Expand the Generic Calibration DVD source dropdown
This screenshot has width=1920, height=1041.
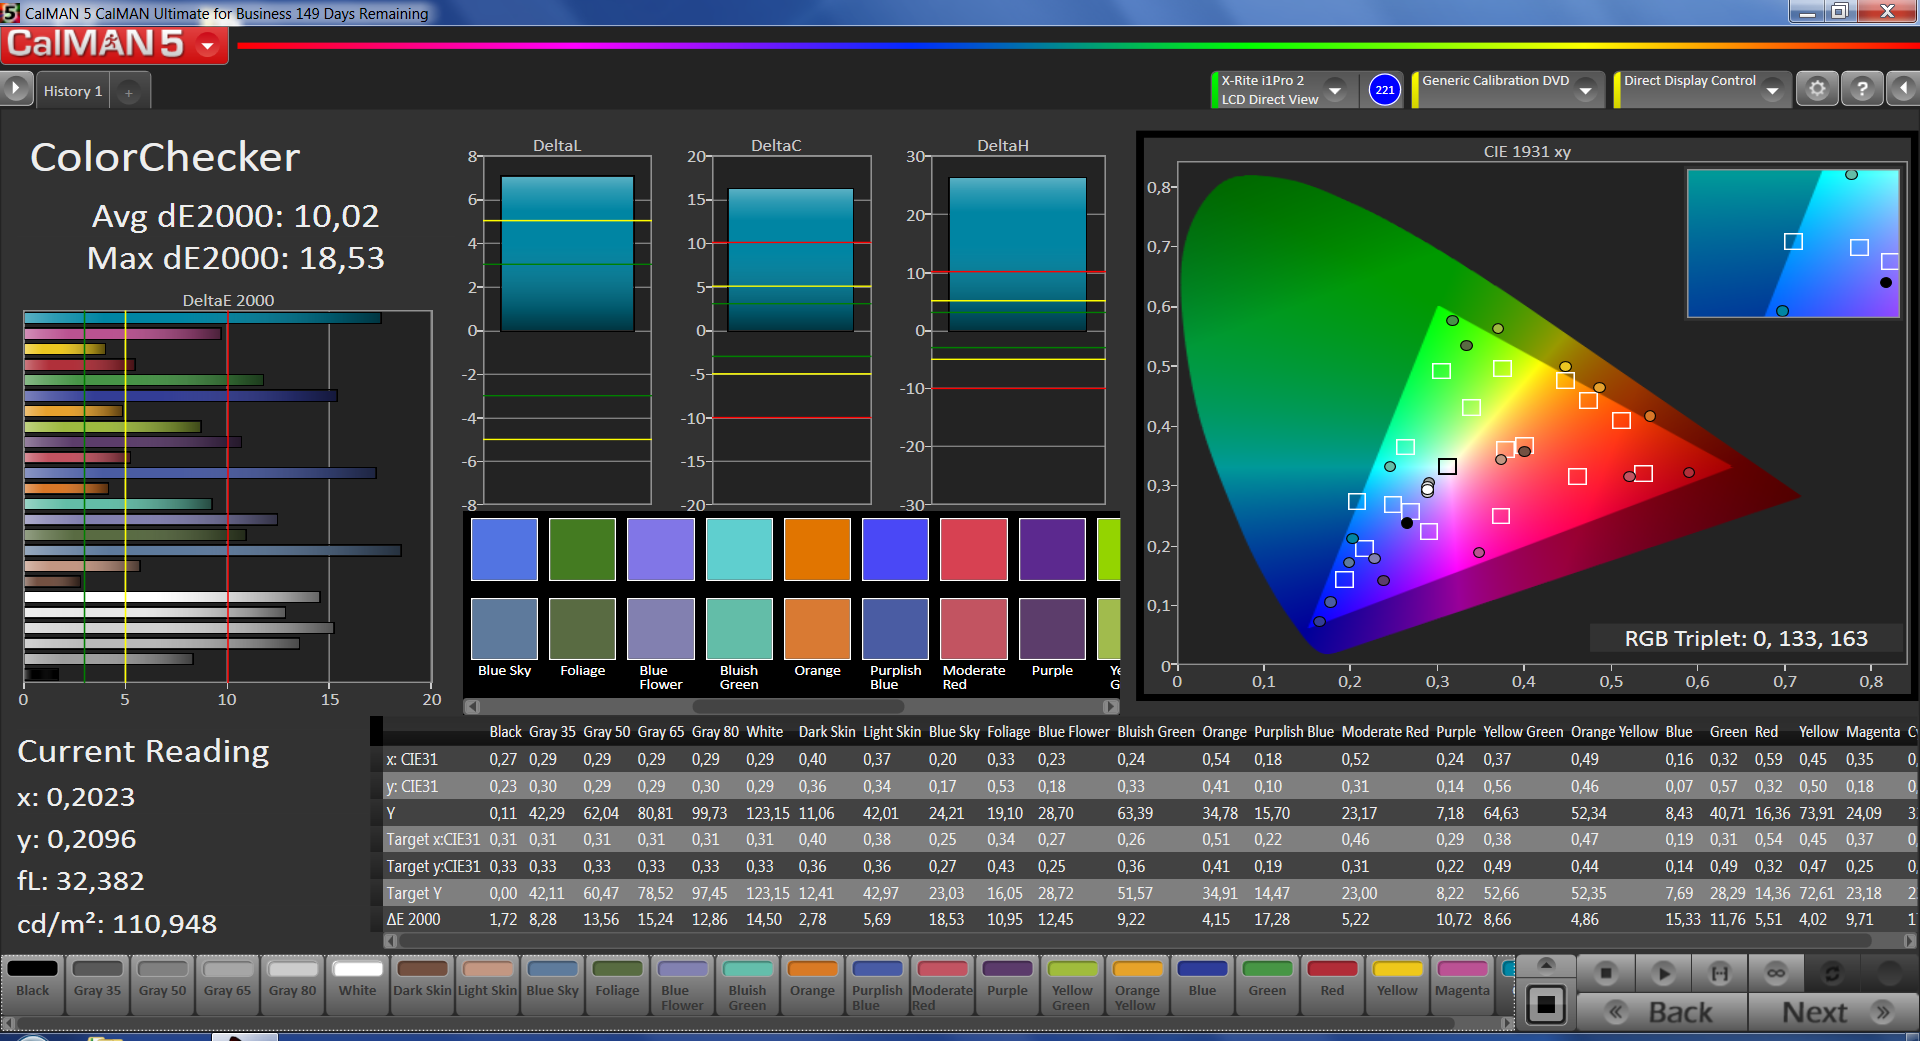pos(1586,90)
